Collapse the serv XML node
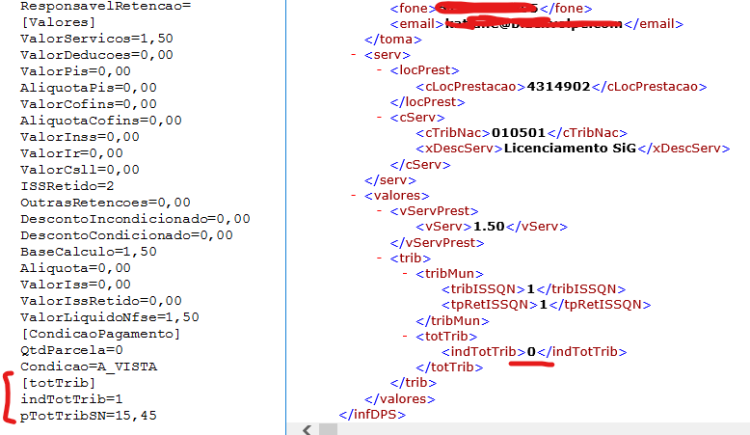Screen dimensions: 750x435 [353, 55]
